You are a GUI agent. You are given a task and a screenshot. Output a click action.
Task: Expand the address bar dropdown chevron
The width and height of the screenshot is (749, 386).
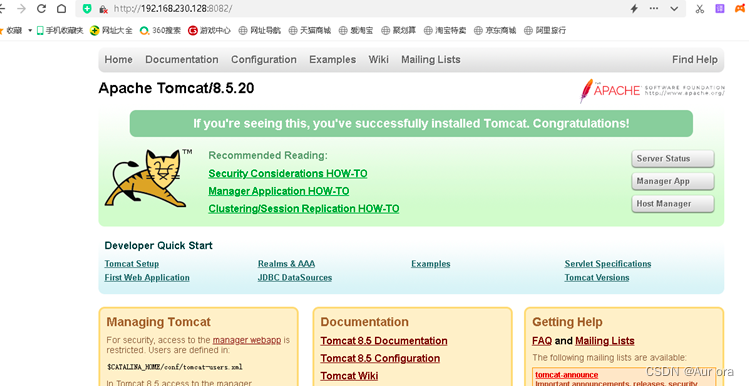(674, 9)
